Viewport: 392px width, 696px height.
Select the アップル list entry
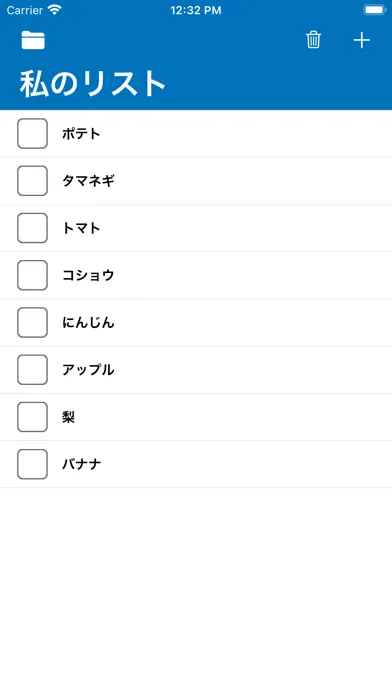(196, 370)
